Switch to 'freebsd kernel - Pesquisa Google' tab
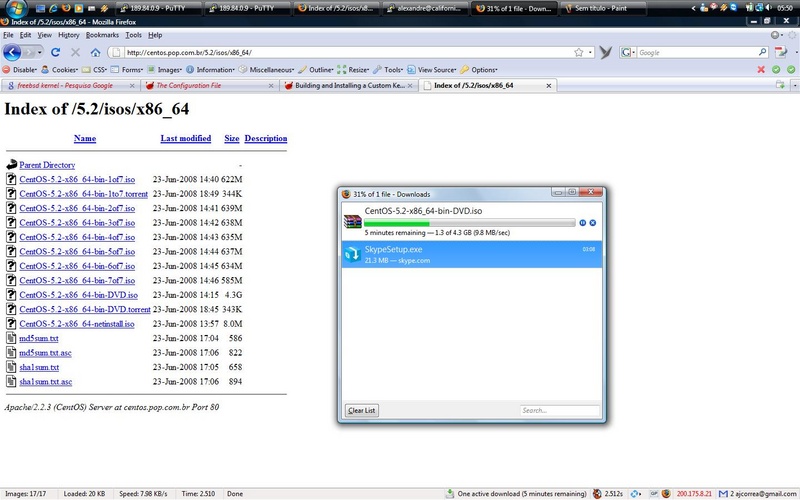The image size is (800, 500). tap(69, 86)
